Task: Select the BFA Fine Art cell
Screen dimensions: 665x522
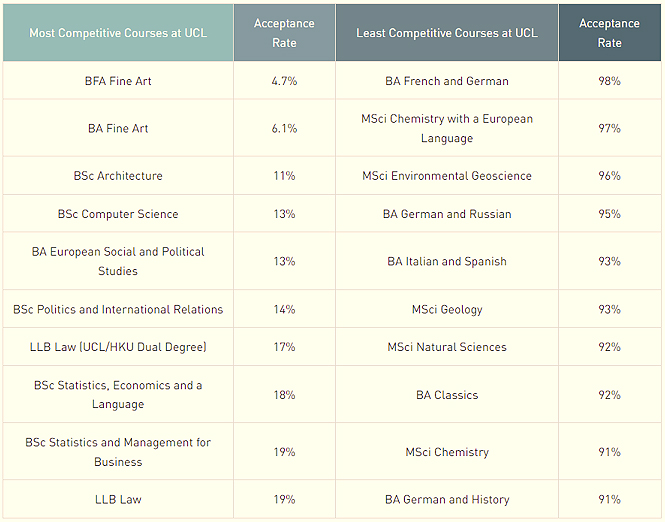Action: point(118,81)
